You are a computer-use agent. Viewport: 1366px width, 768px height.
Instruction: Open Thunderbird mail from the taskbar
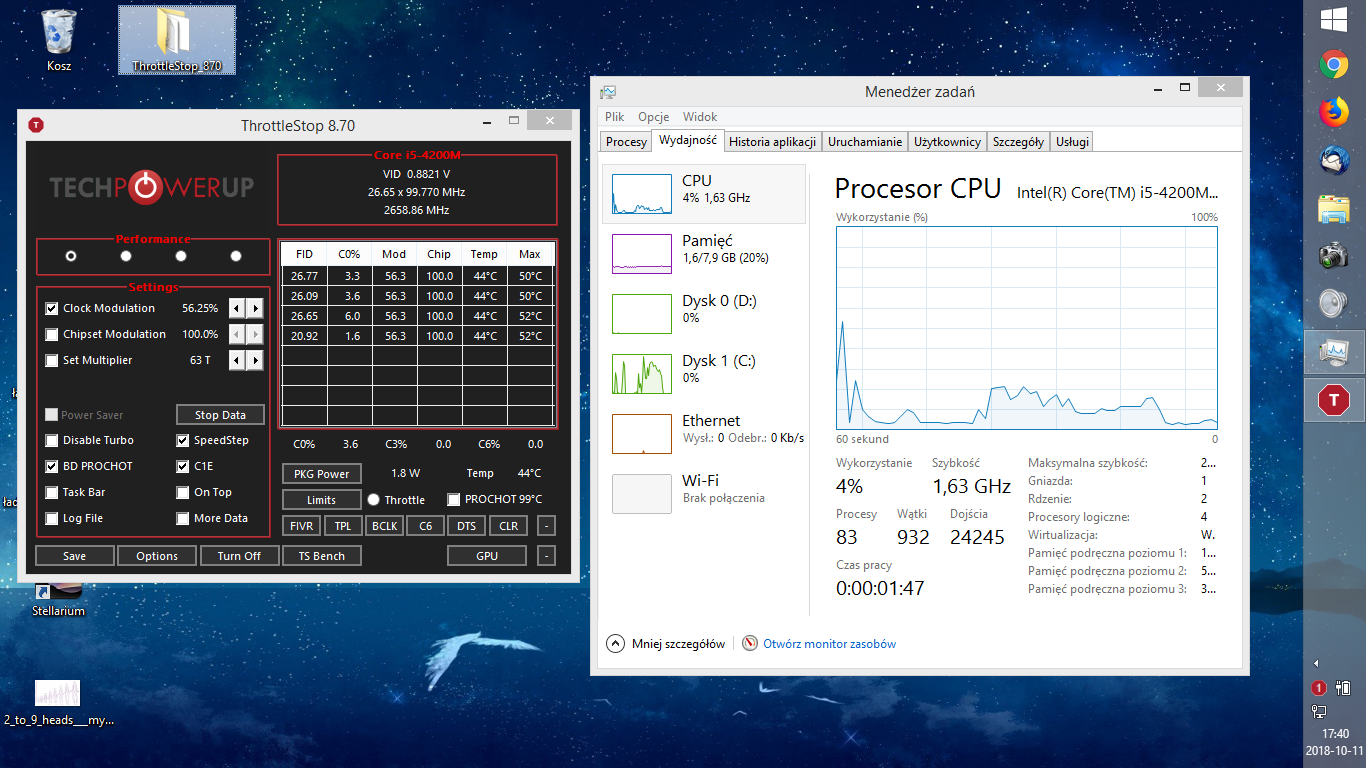point(1333,161)
